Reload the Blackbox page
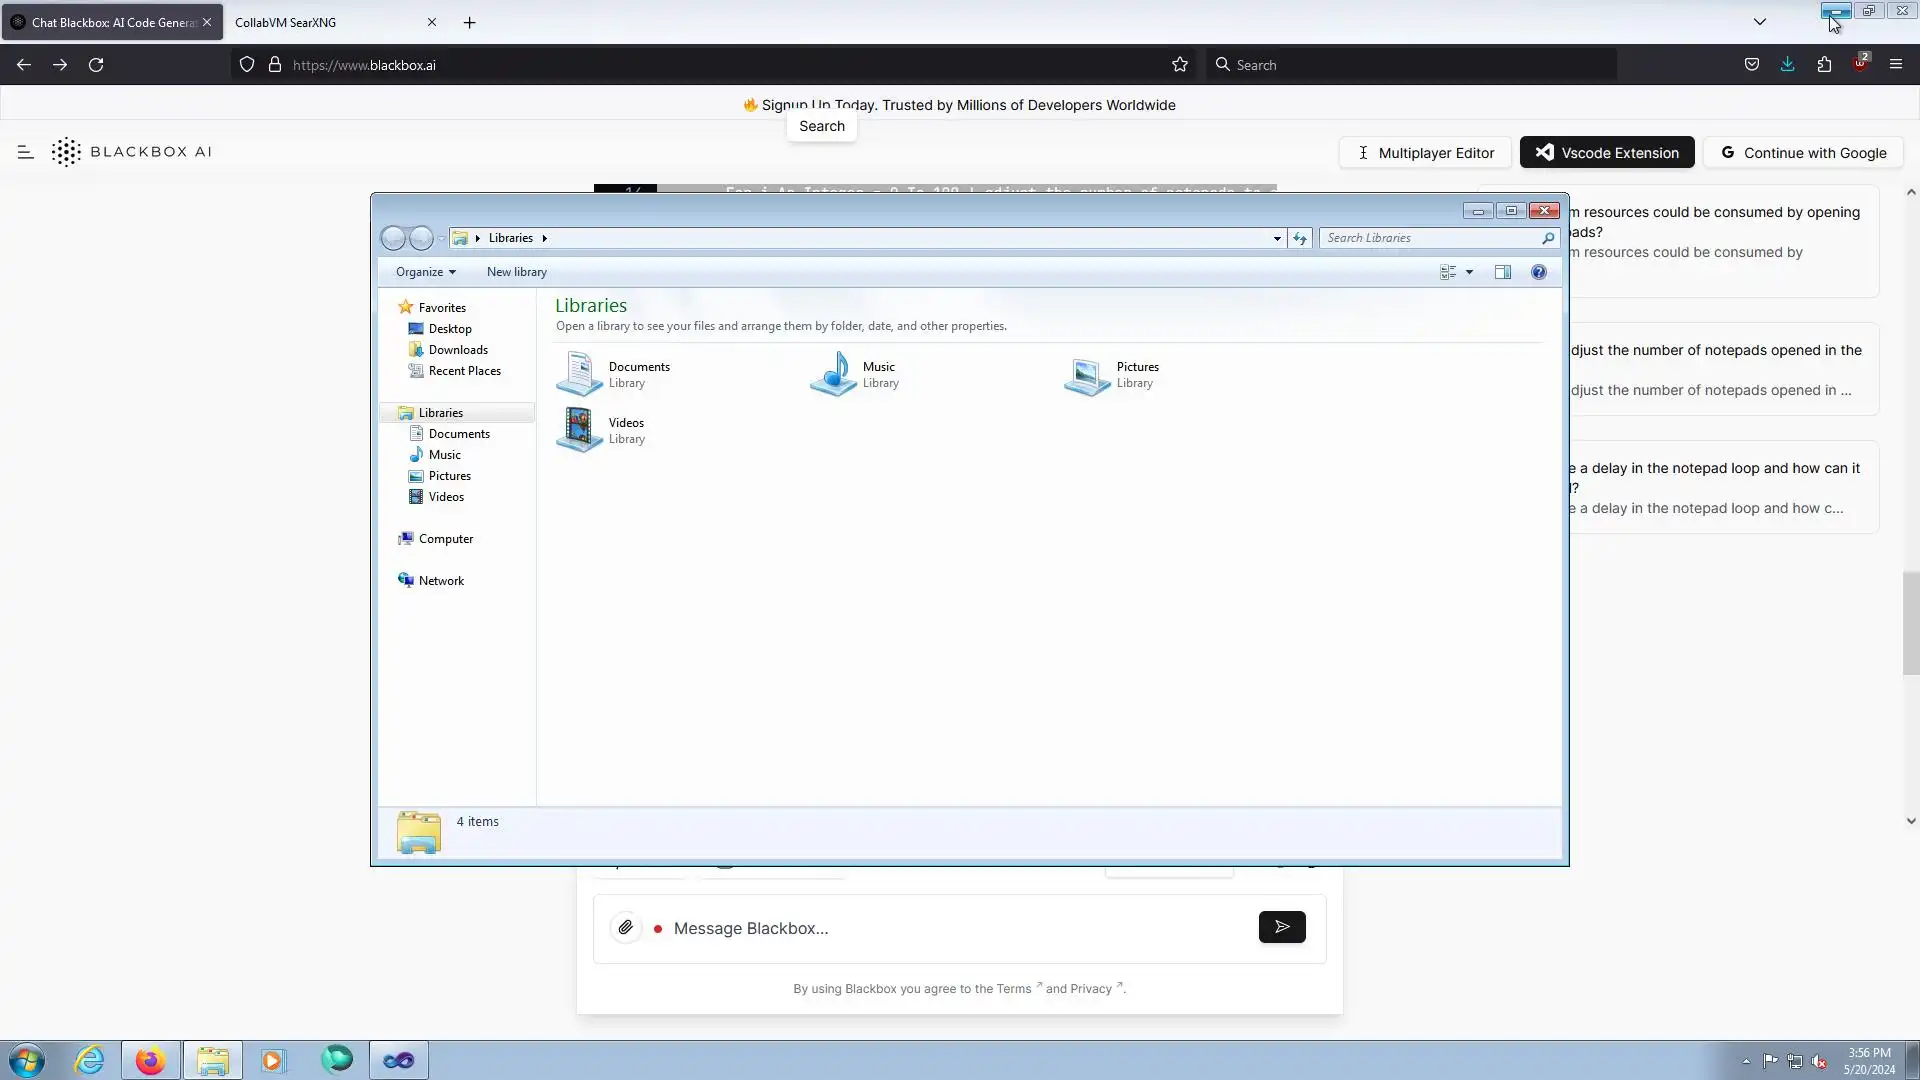The height and width of the screenshot is (1080, 1920). 96,65
